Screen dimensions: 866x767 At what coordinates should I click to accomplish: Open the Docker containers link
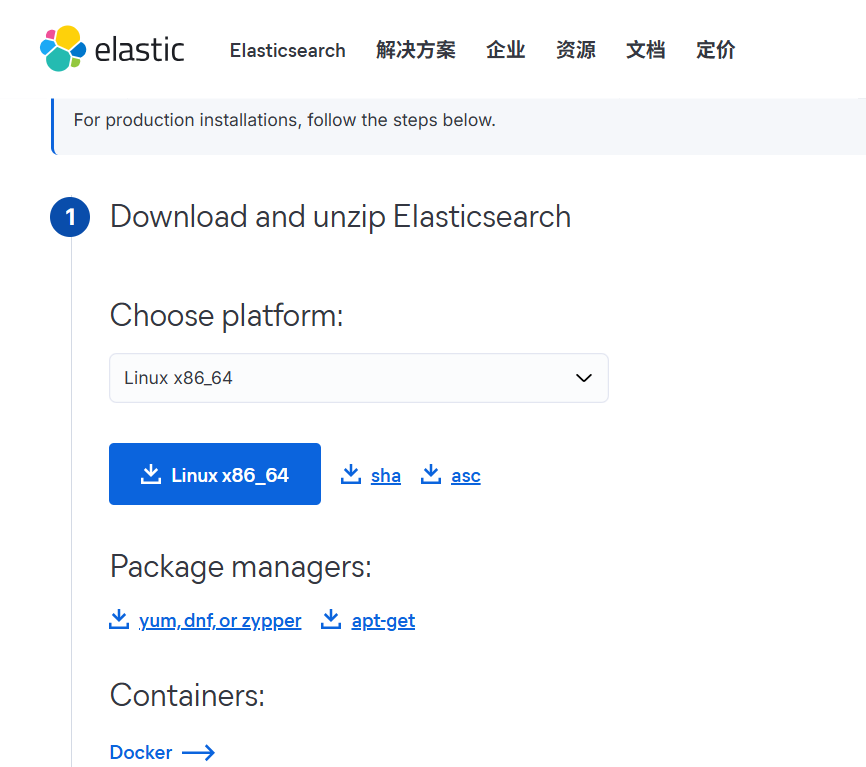point(141,752)
